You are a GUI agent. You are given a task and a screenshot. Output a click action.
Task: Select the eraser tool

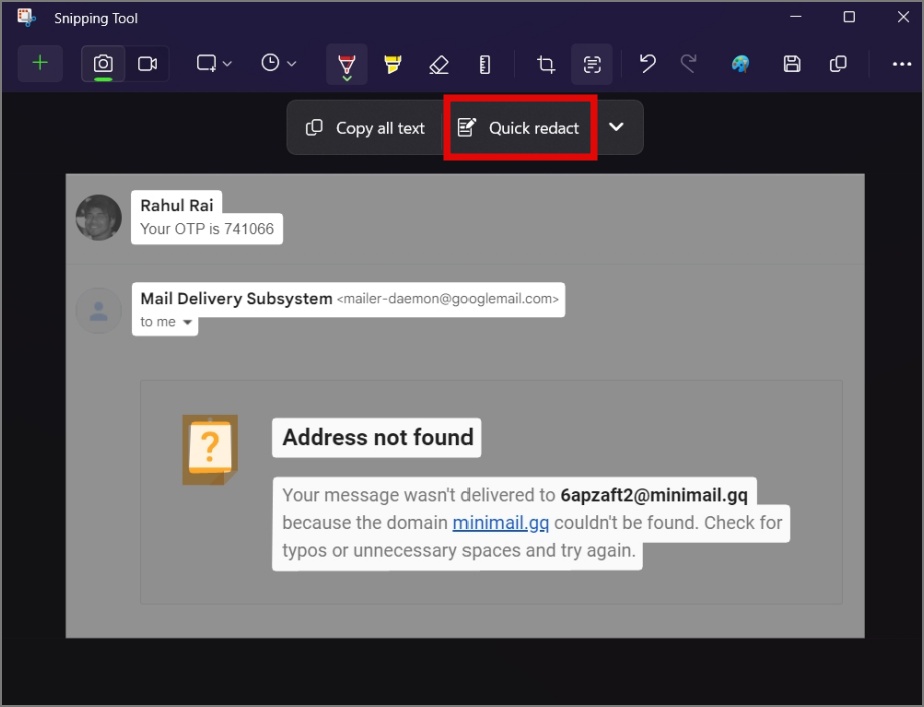tap(439, 64)
